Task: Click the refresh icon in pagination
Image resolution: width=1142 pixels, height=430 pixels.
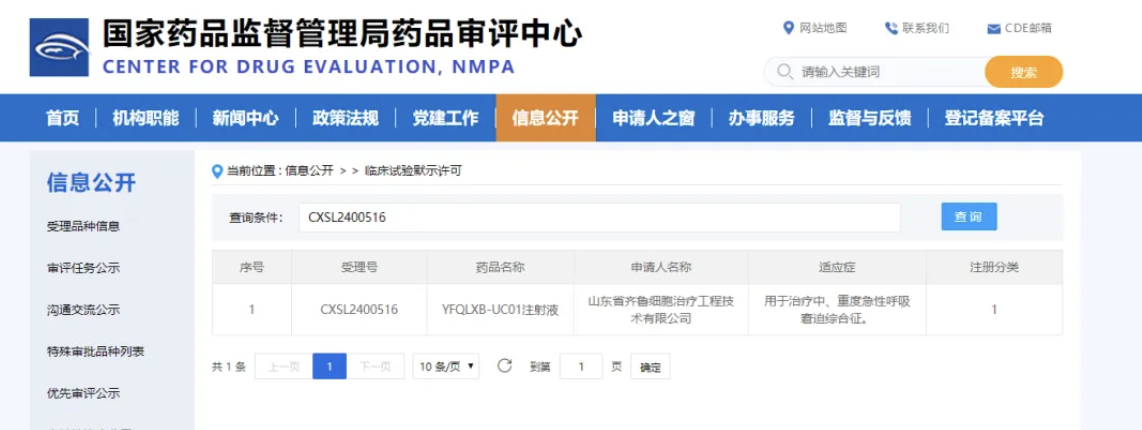Action: 505,366
